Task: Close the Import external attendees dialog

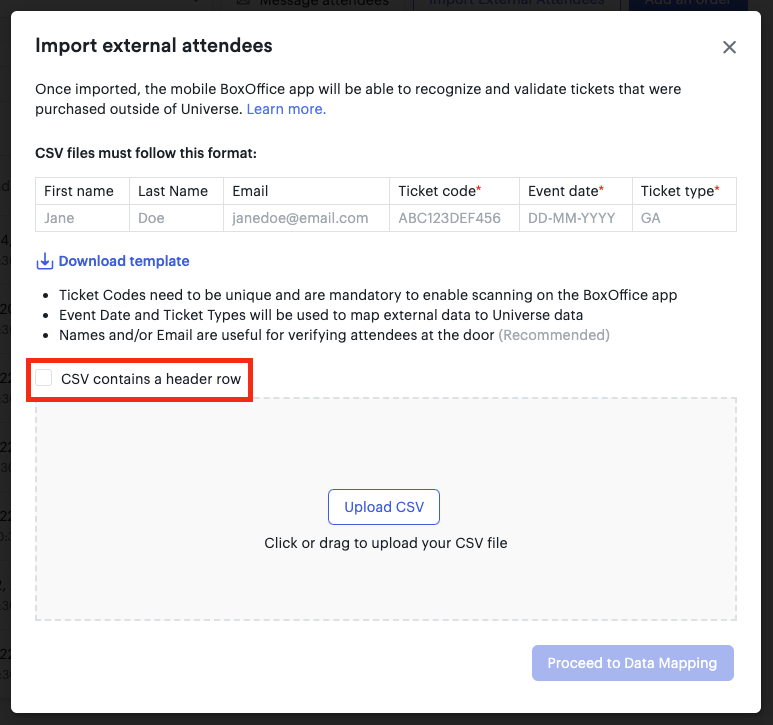Action: coord(729,47)
